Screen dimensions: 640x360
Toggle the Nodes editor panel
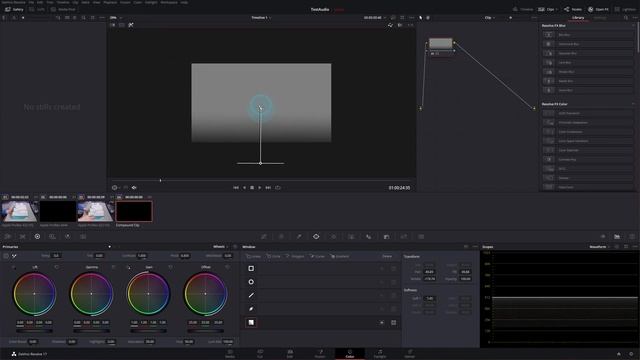pyautogui.click(x=573, y=9)
